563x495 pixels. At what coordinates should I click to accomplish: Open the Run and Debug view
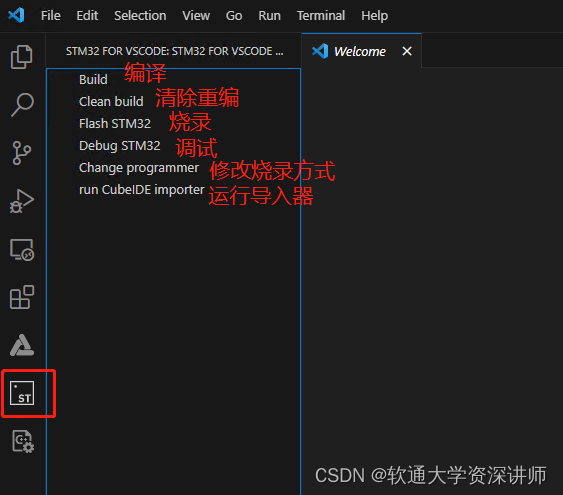click(22, 201)
